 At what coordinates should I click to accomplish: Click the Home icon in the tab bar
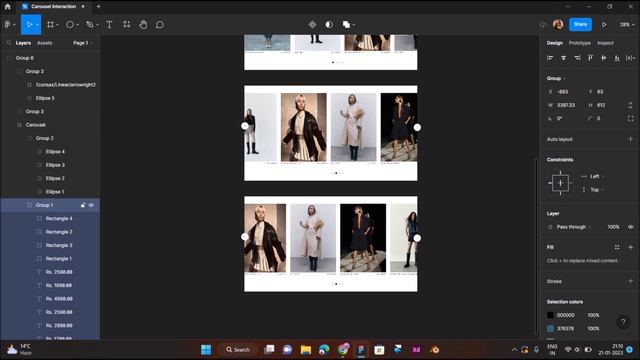pos(7,7)
